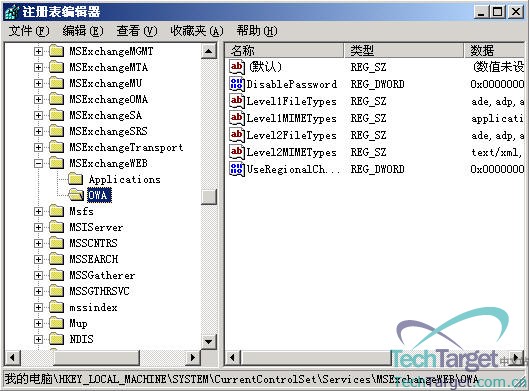Select the Applications folder icon

[76, 179]
